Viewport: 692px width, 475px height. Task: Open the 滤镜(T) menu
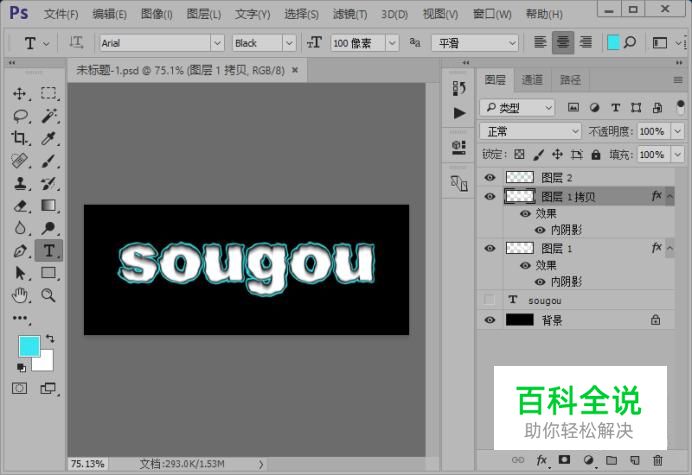tap(350, 14)
